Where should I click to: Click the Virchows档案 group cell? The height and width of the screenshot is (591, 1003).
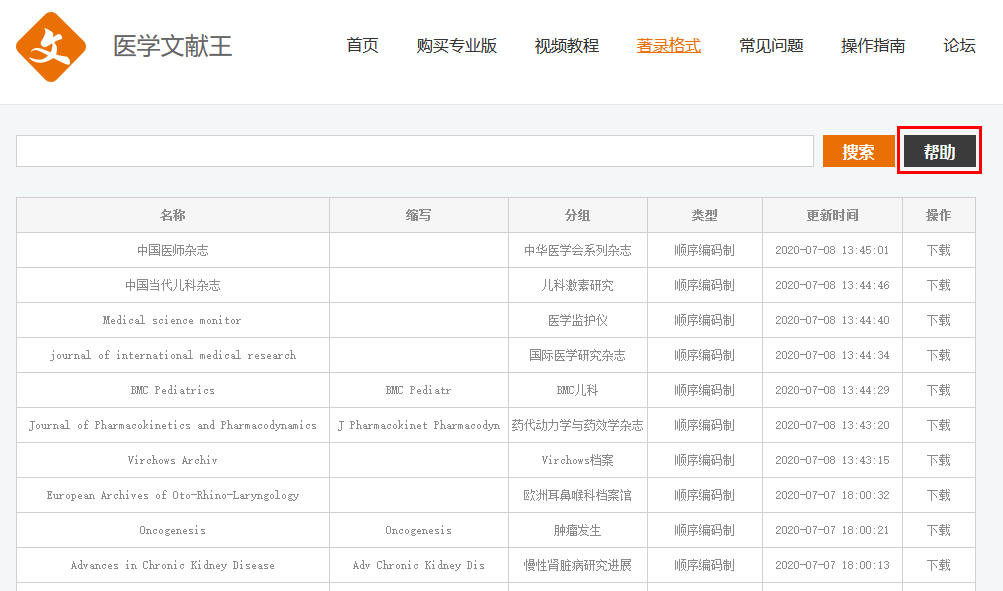(x=578, y=460)
